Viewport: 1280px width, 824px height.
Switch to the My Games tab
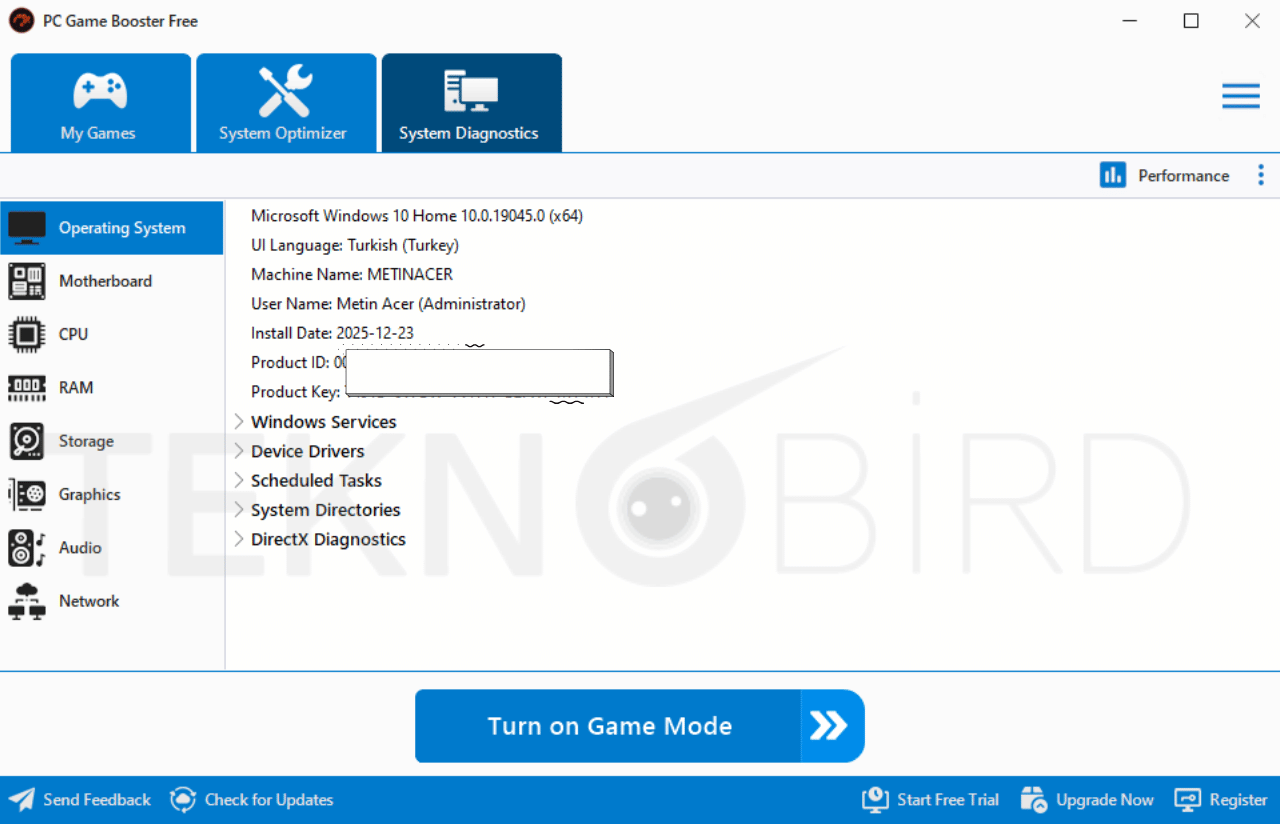100,102
